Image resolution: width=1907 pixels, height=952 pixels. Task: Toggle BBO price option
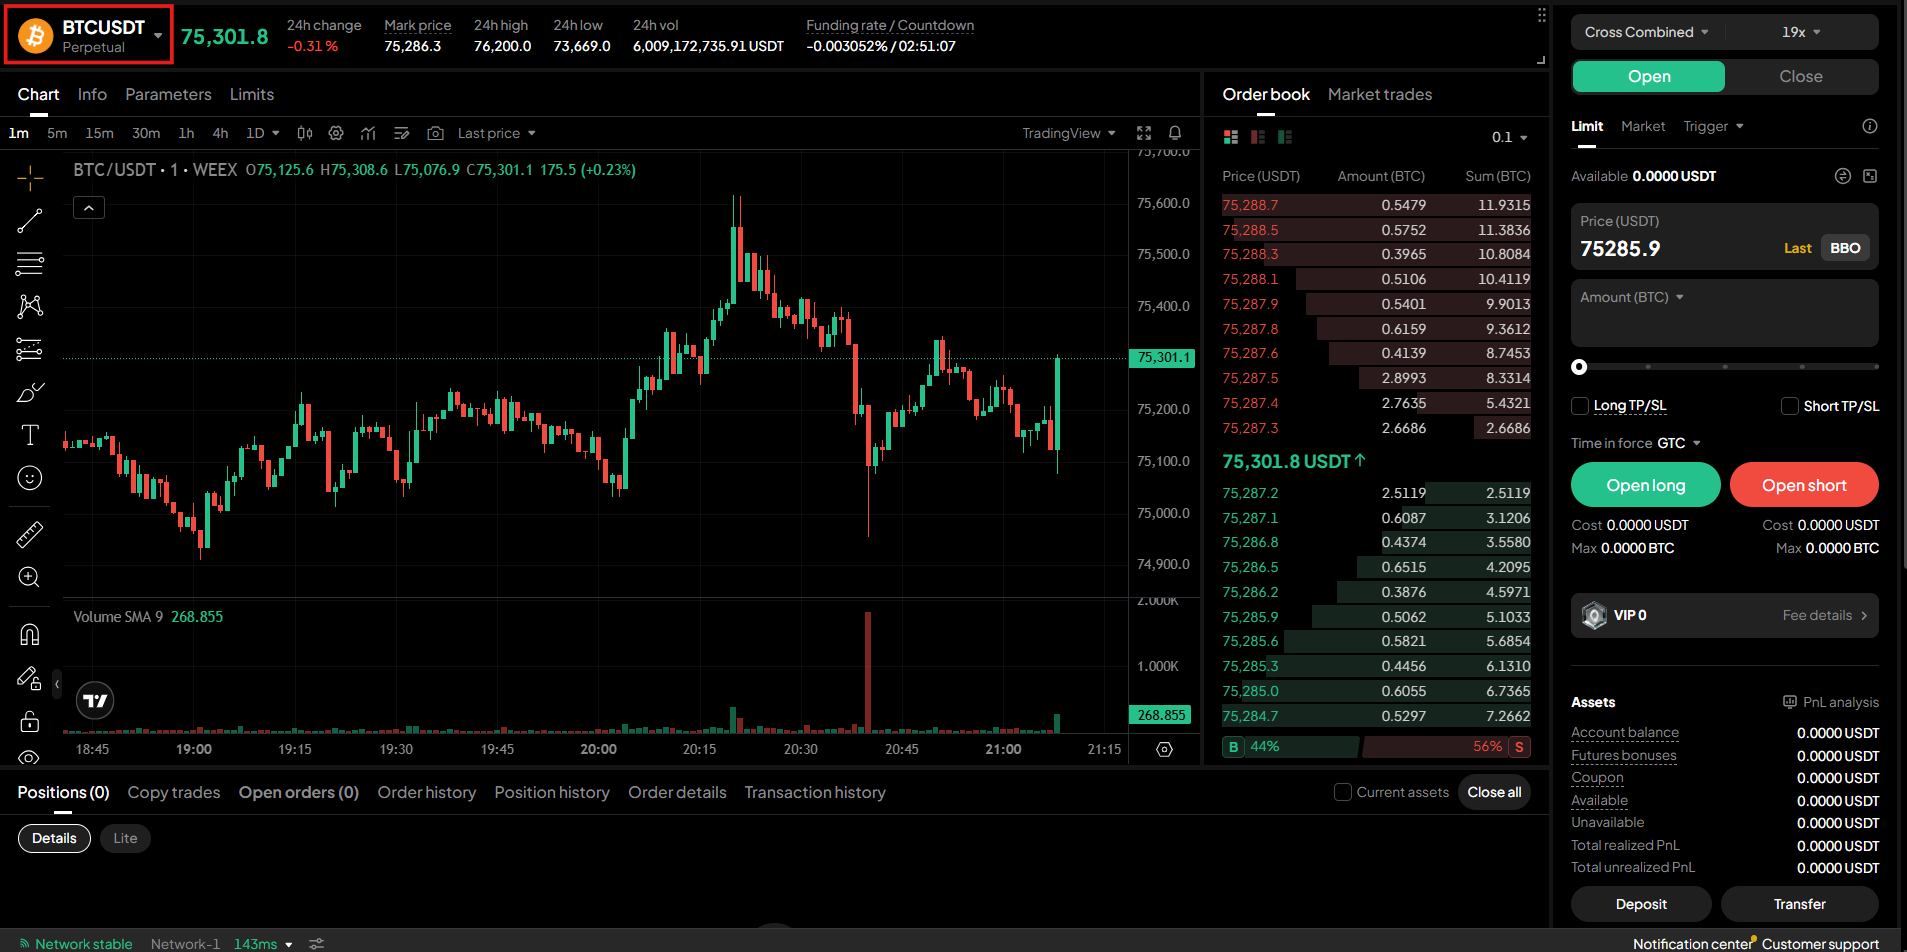[x=1845, y=248]
